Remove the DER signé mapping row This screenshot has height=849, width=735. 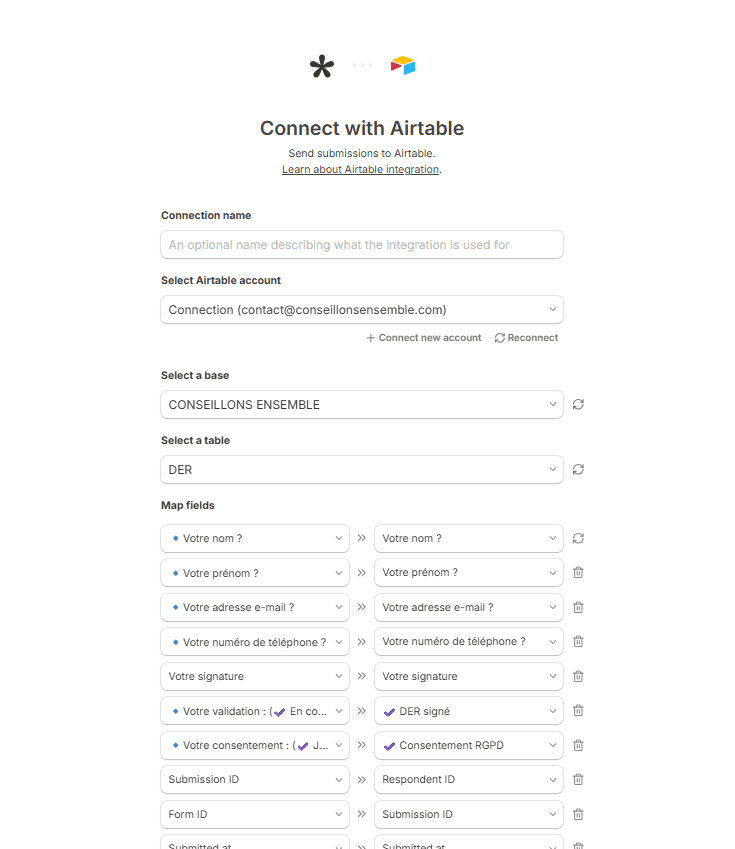click(x=578, y=711)
